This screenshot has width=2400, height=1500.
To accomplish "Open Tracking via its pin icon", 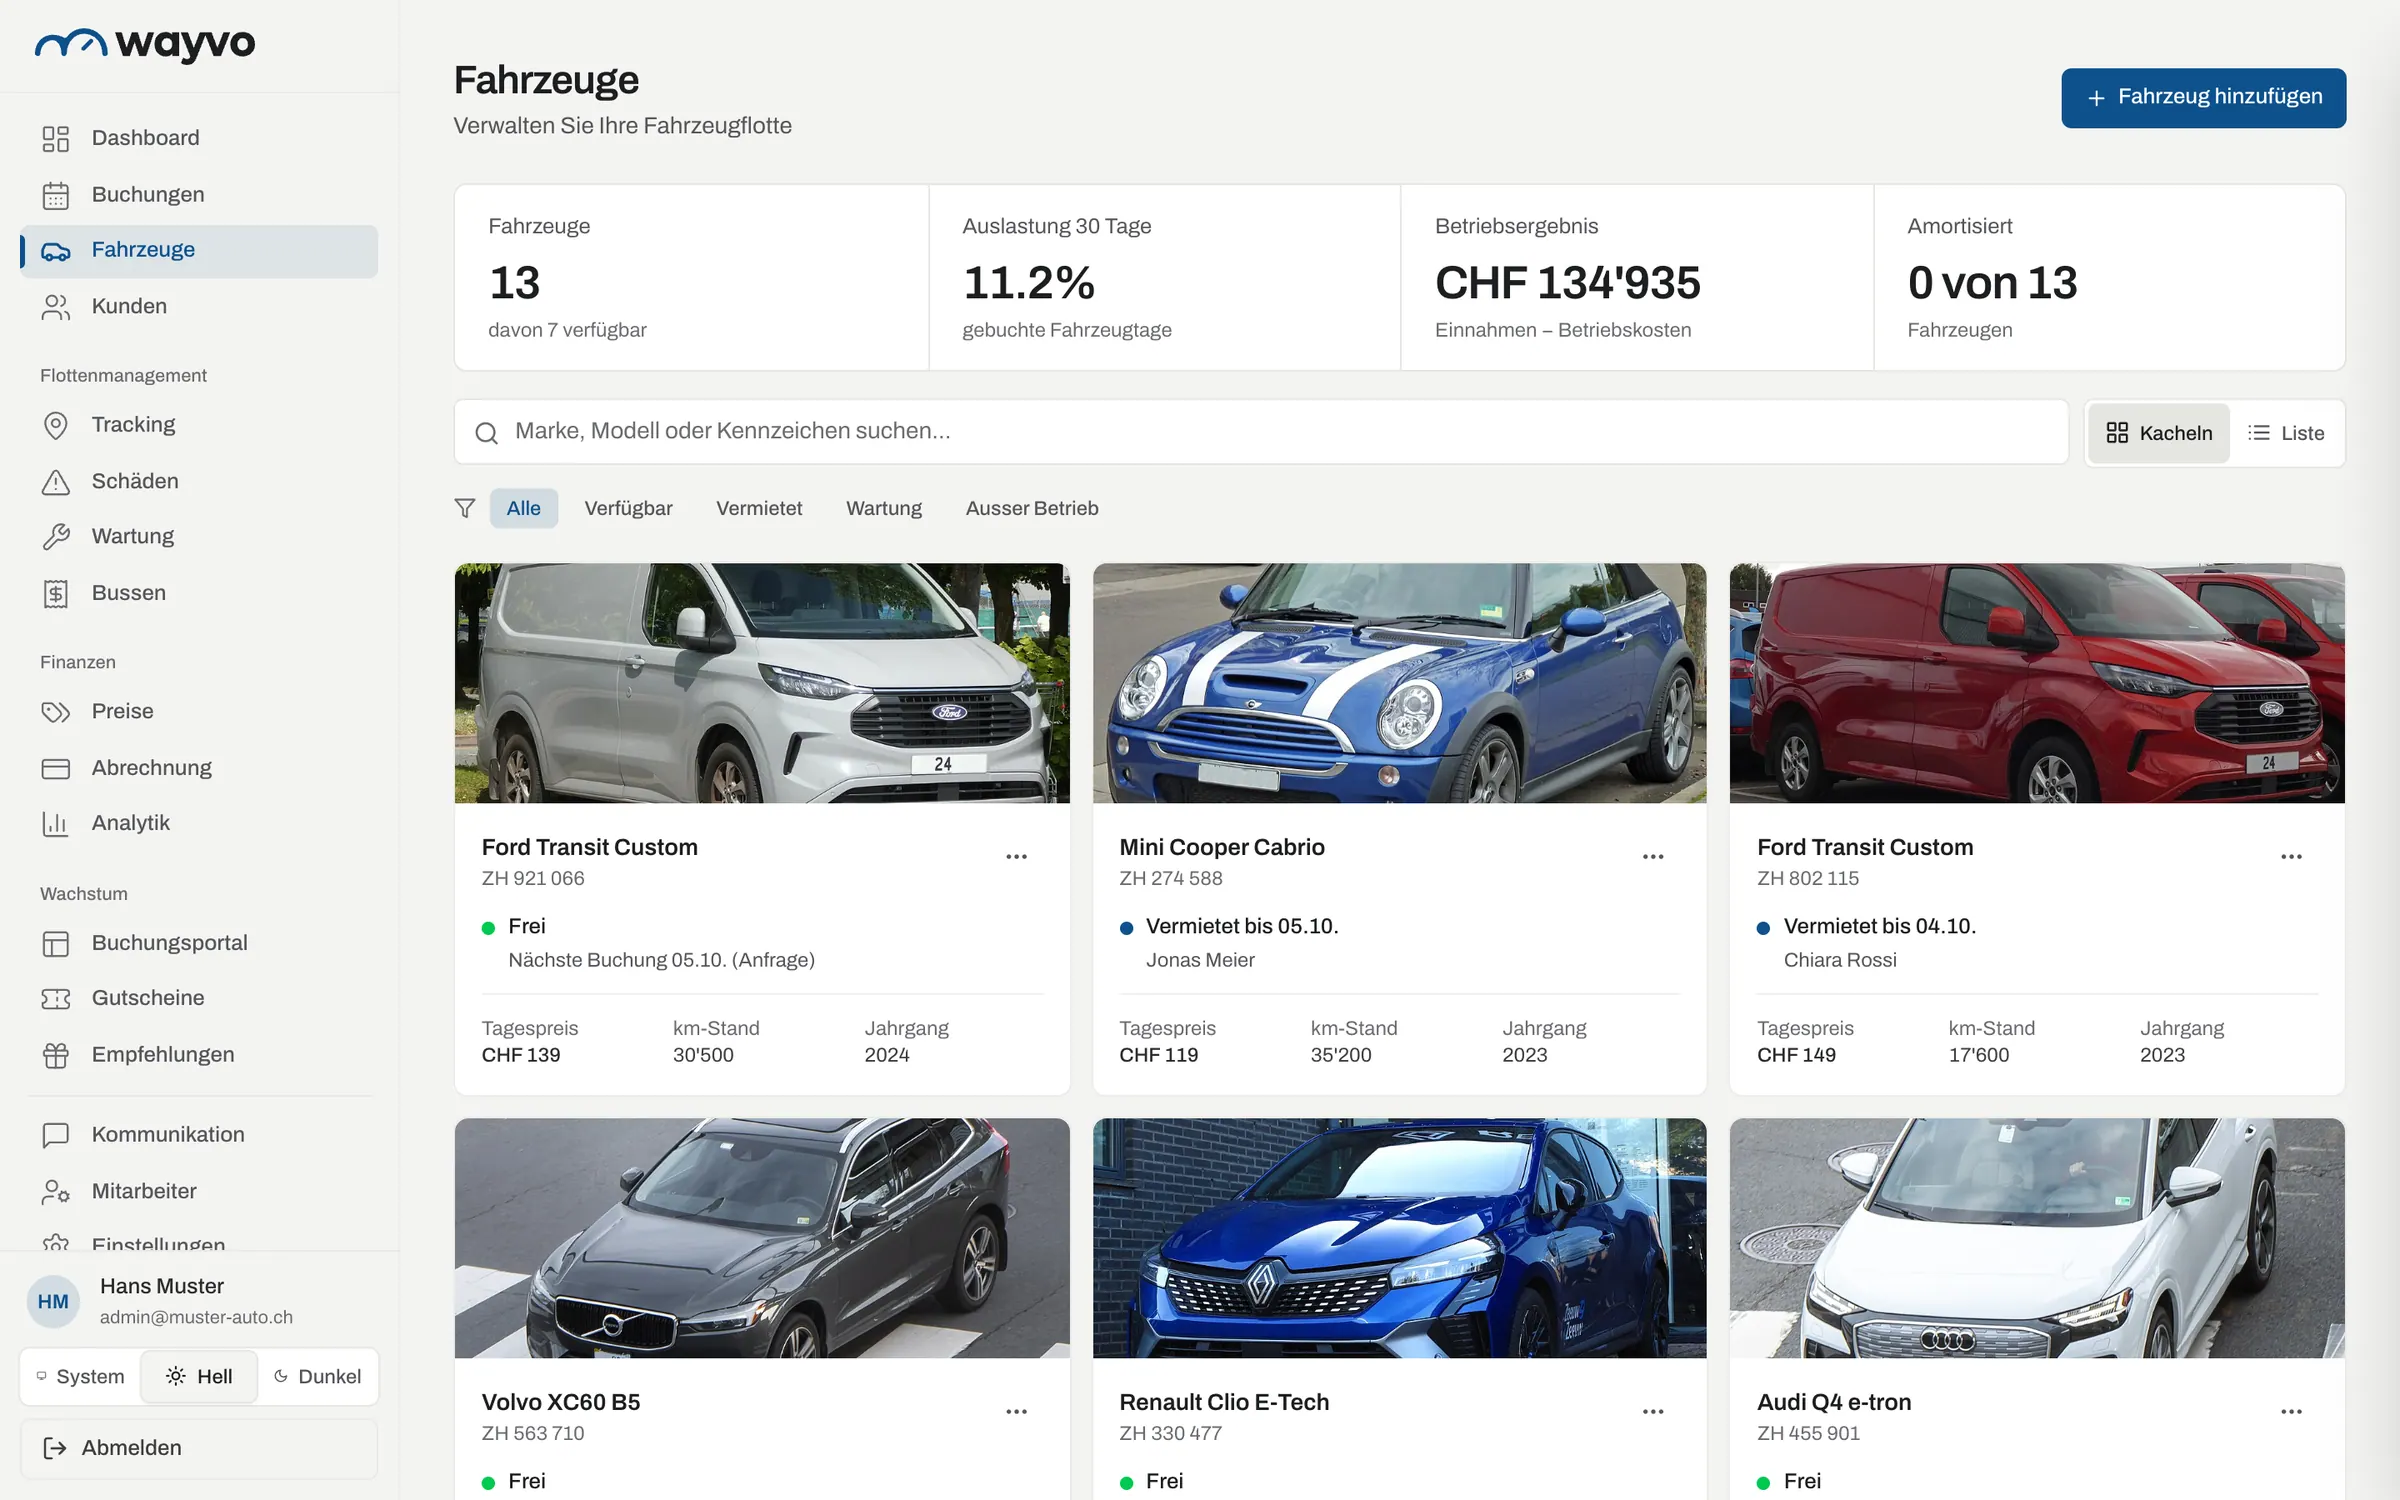I will tap(56, 425).
